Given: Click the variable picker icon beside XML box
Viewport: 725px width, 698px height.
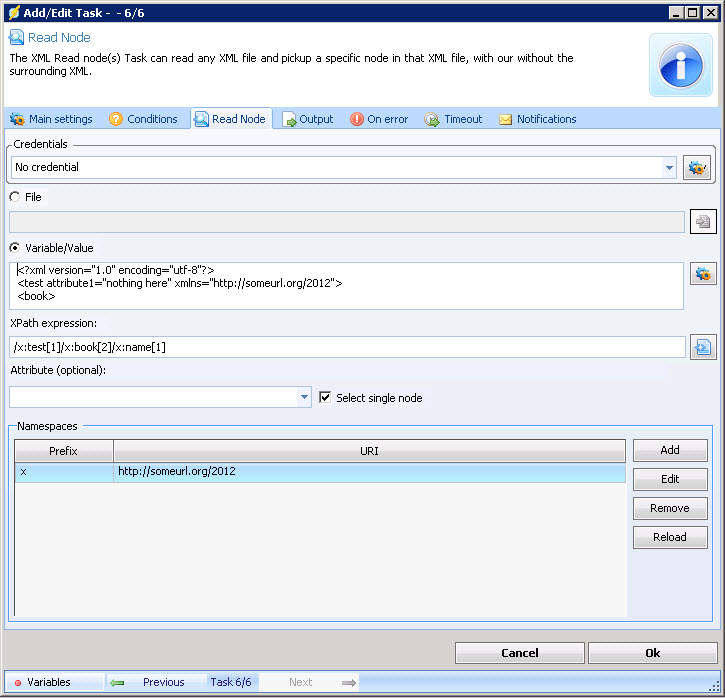Looking at the screenshot, I should coord(703,274).
